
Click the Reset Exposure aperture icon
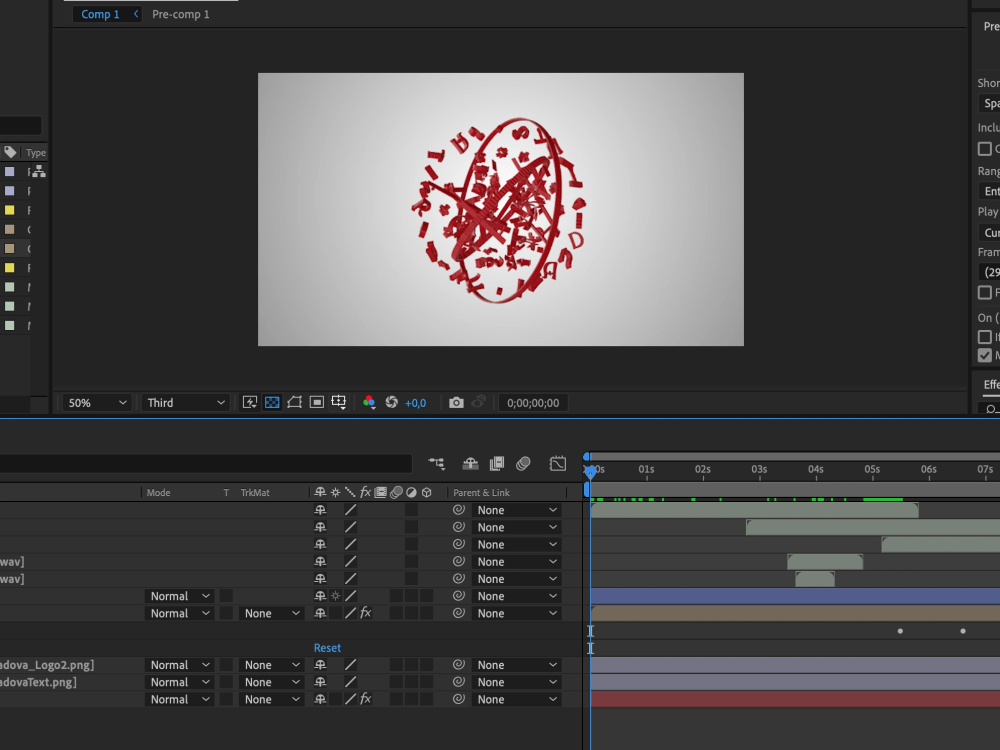(392, 402)
